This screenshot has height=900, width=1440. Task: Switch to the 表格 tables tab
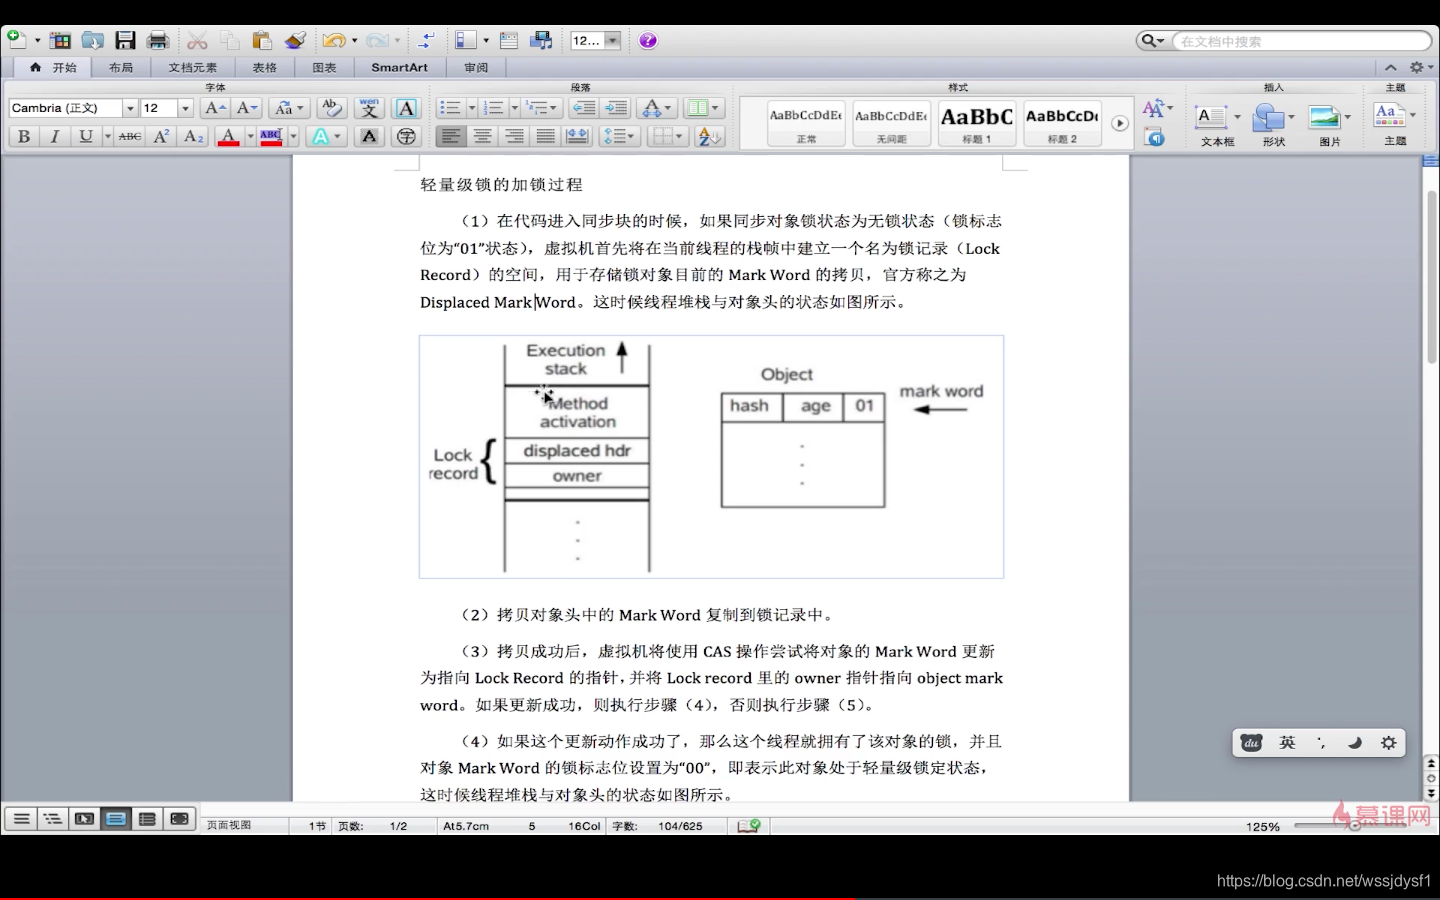point(264,67)
